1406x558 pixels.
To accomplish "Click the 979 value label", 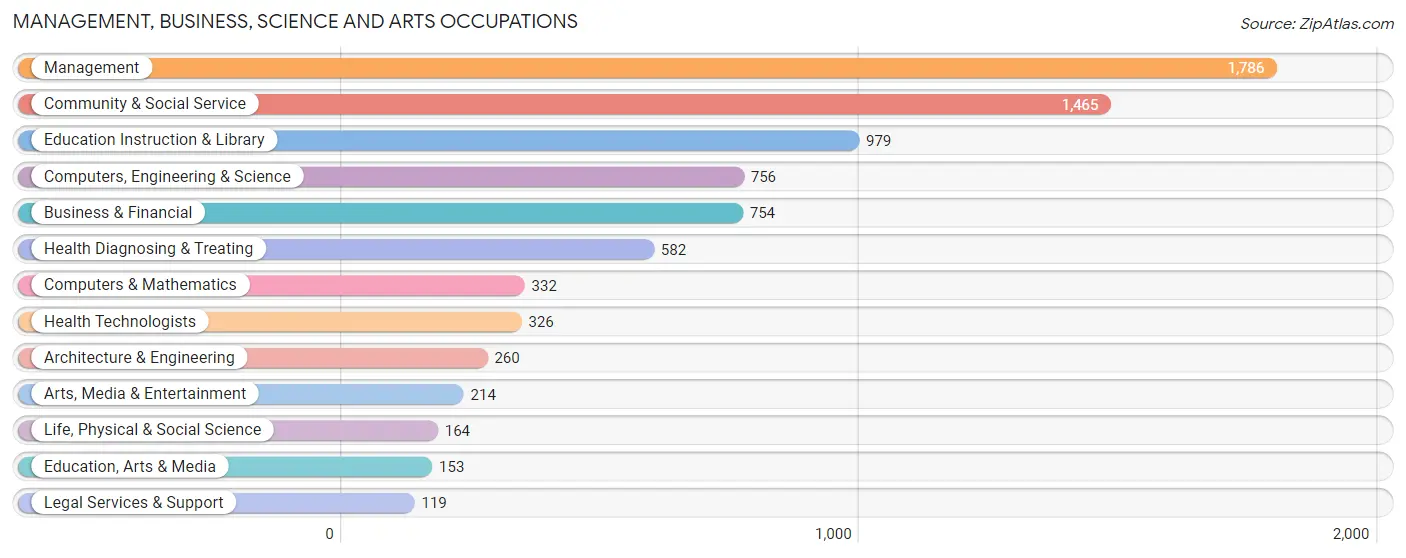I will 878,141.
